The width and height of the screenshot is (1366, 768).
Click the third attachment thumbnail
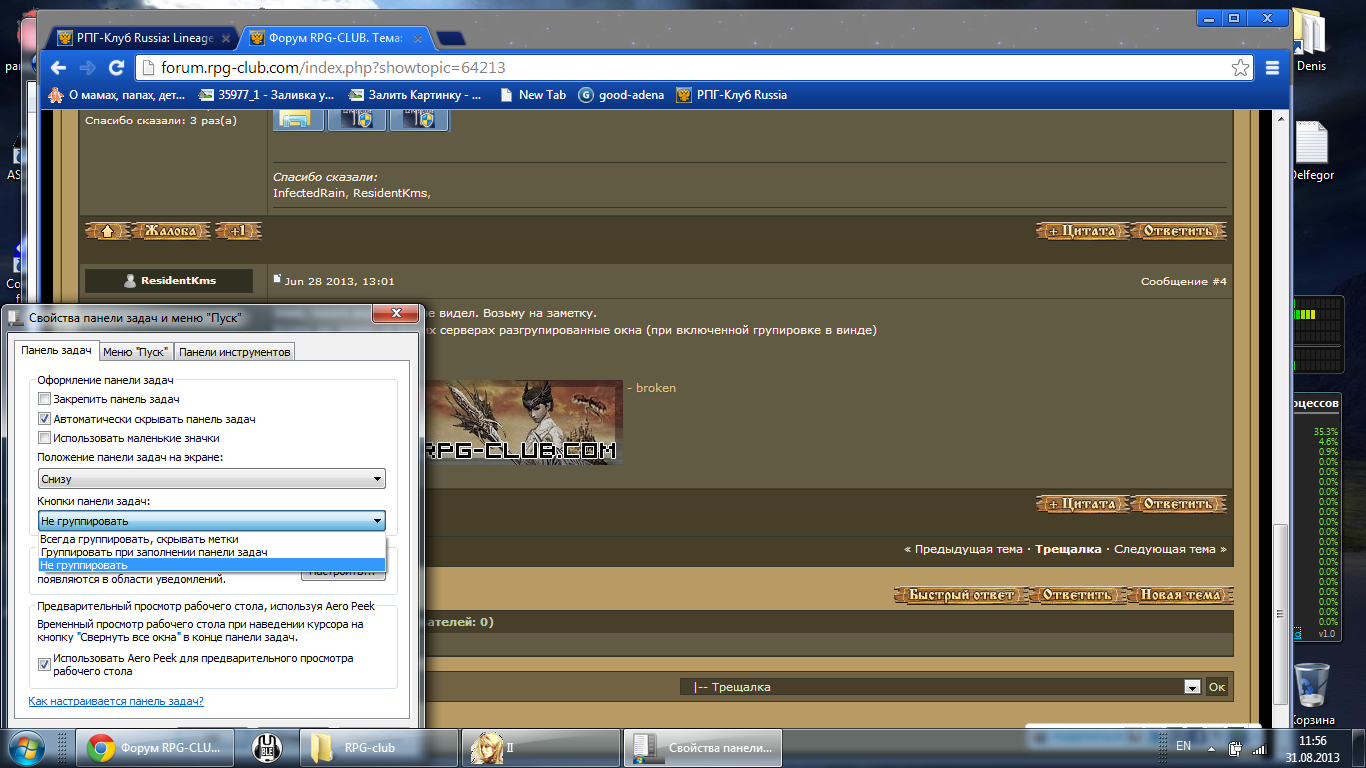tap(419, 120)
